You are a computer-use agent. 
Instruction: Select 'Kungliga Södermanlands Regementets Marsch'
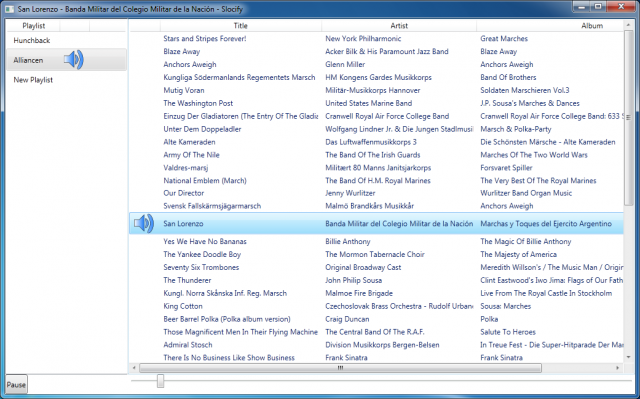coord(239,77)
